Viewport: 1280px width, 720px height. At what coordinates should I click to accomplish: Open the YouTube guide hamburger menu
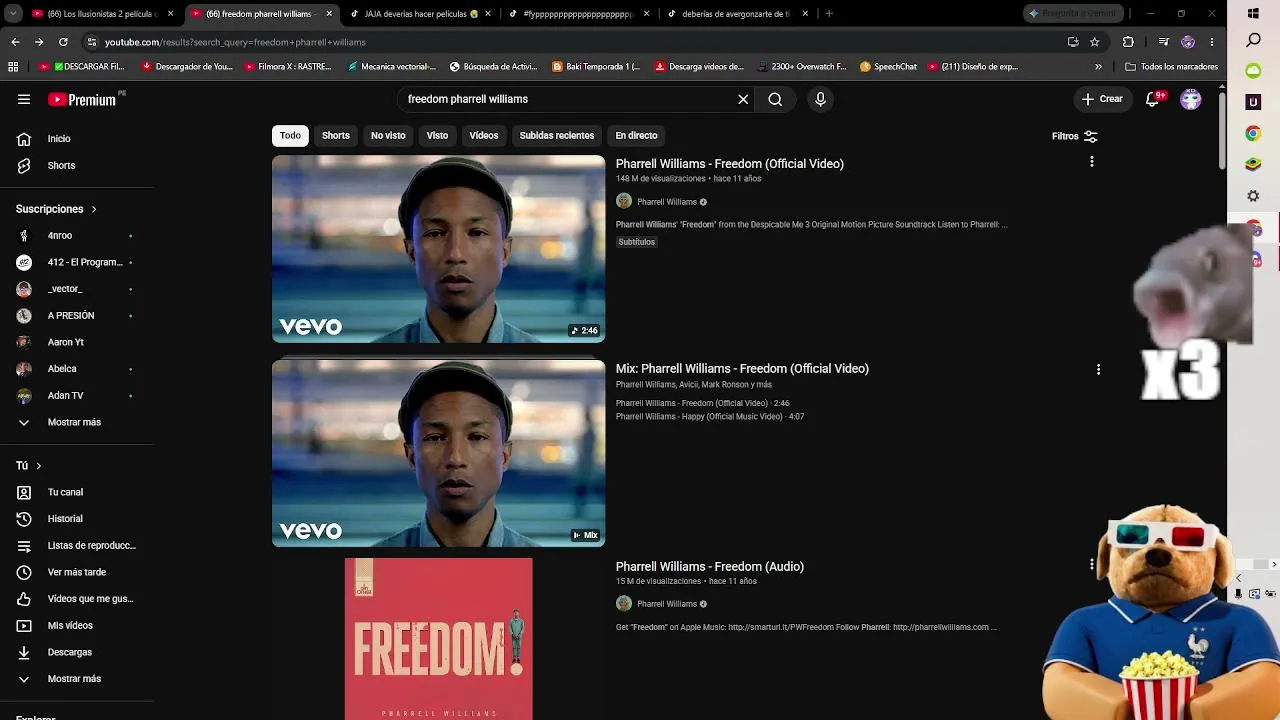(24, 99)
